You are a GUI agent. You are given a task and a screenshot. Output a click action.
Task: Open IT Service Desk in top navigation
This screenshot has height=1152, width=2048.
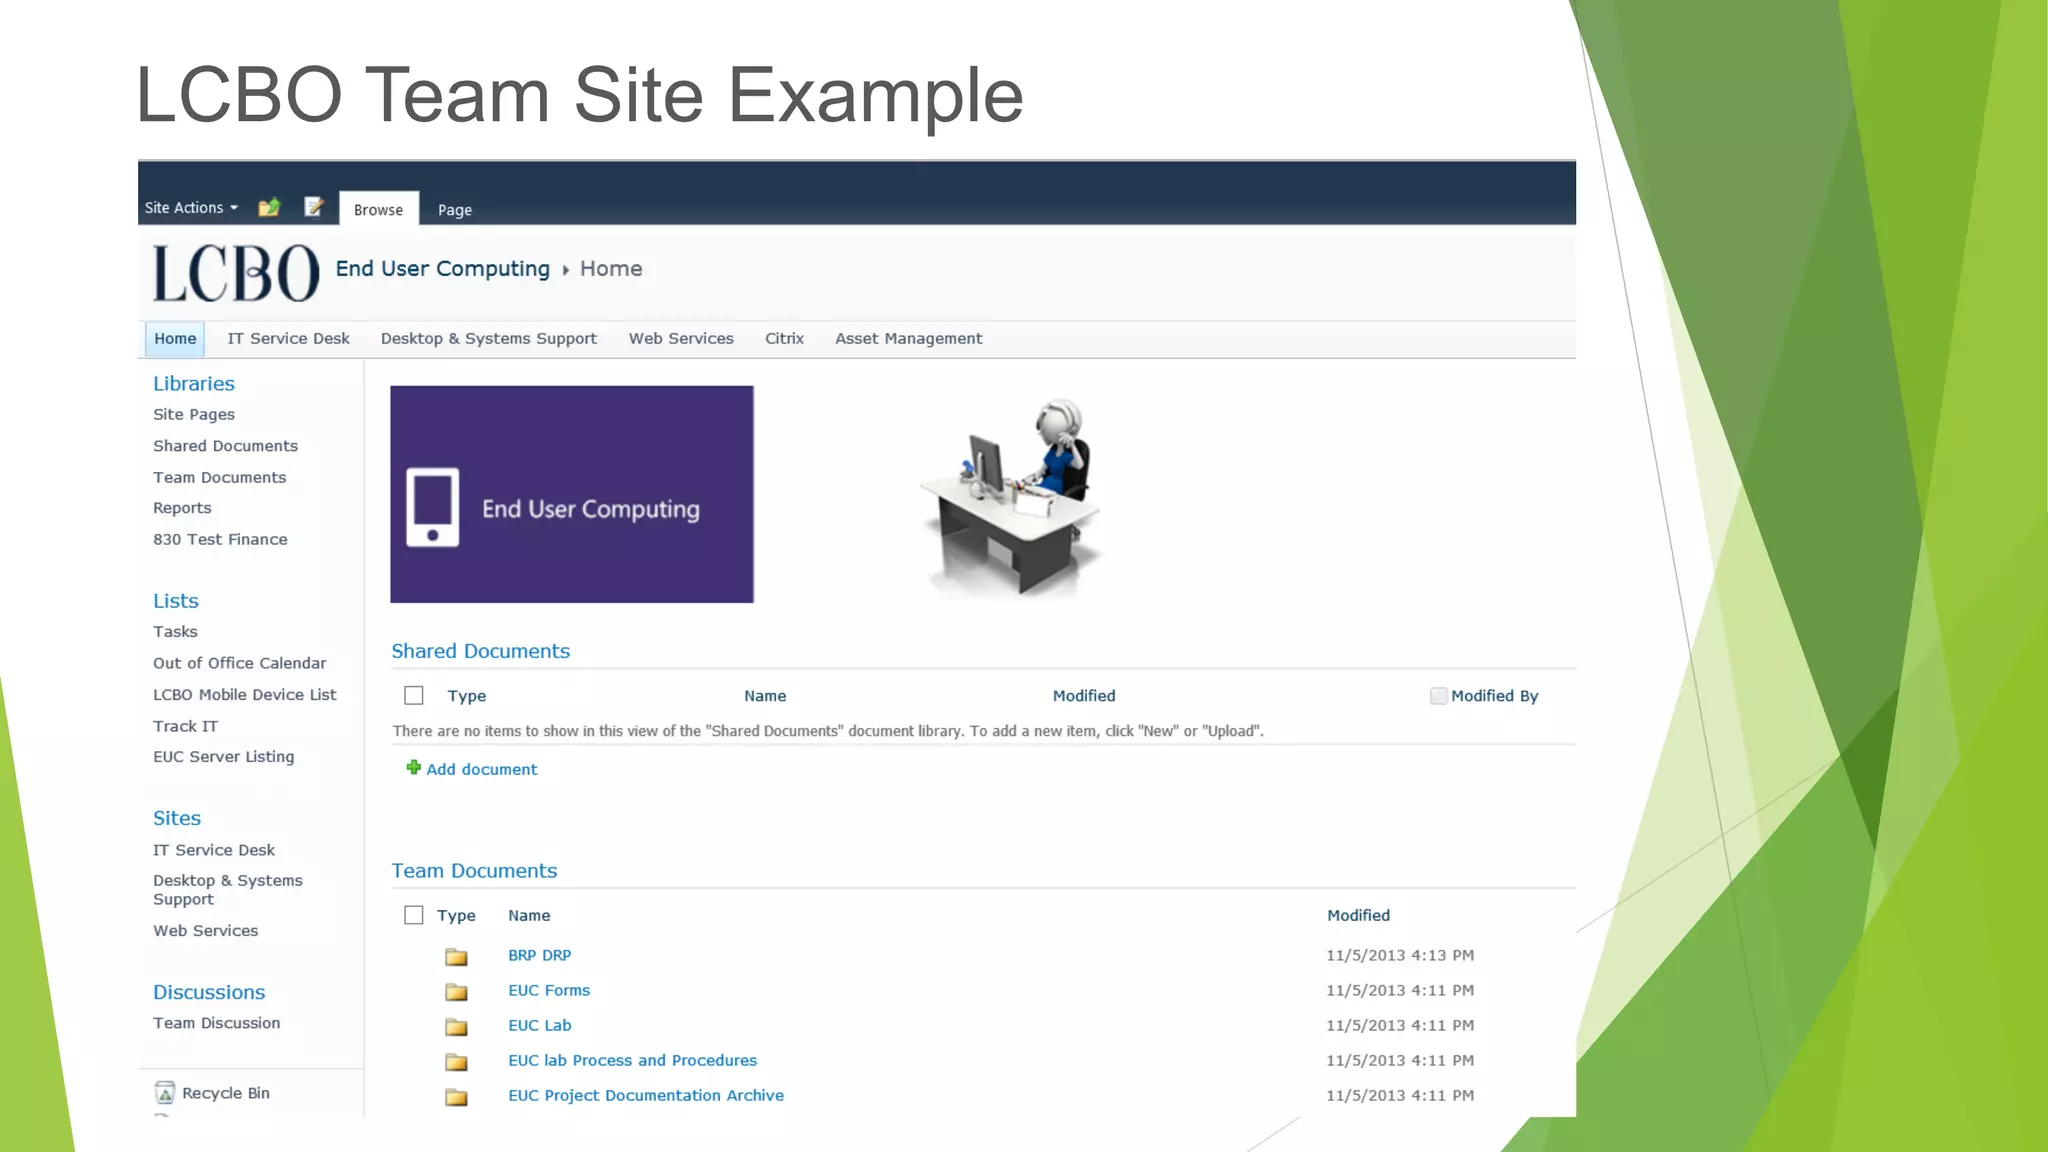pos(288,339)
